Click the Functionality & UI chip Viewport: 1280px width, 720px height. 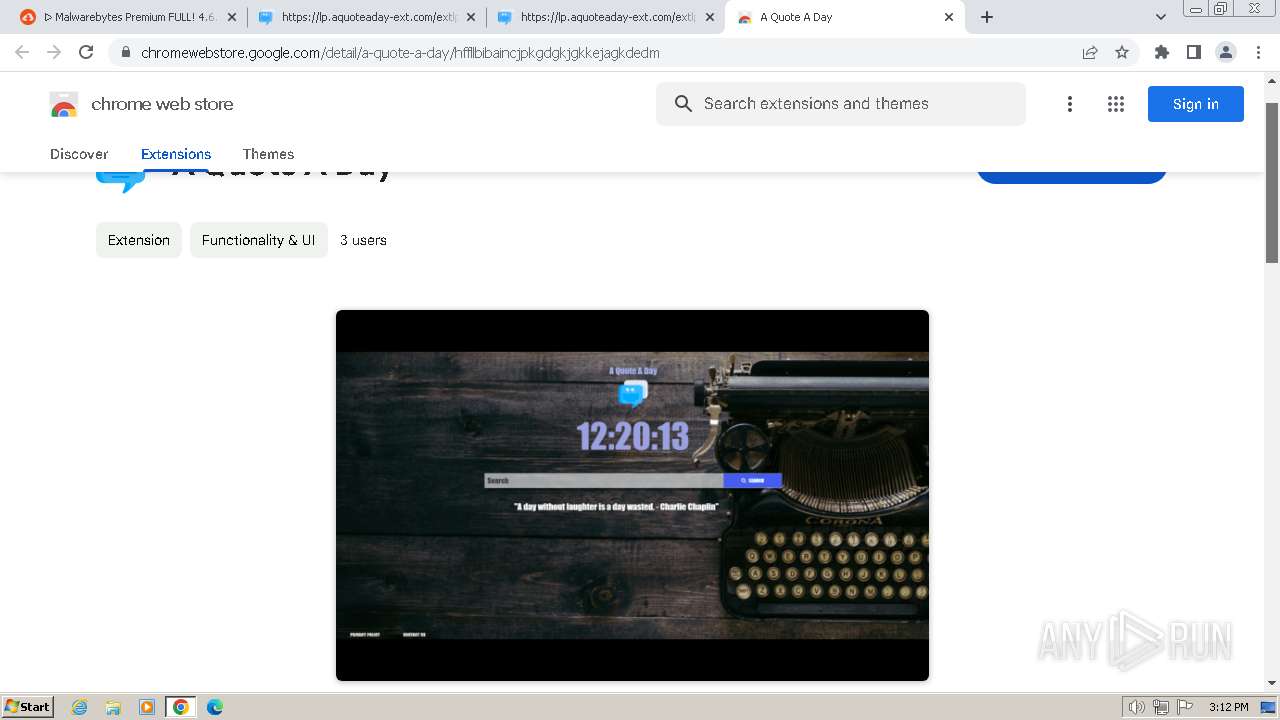point(258,240)
